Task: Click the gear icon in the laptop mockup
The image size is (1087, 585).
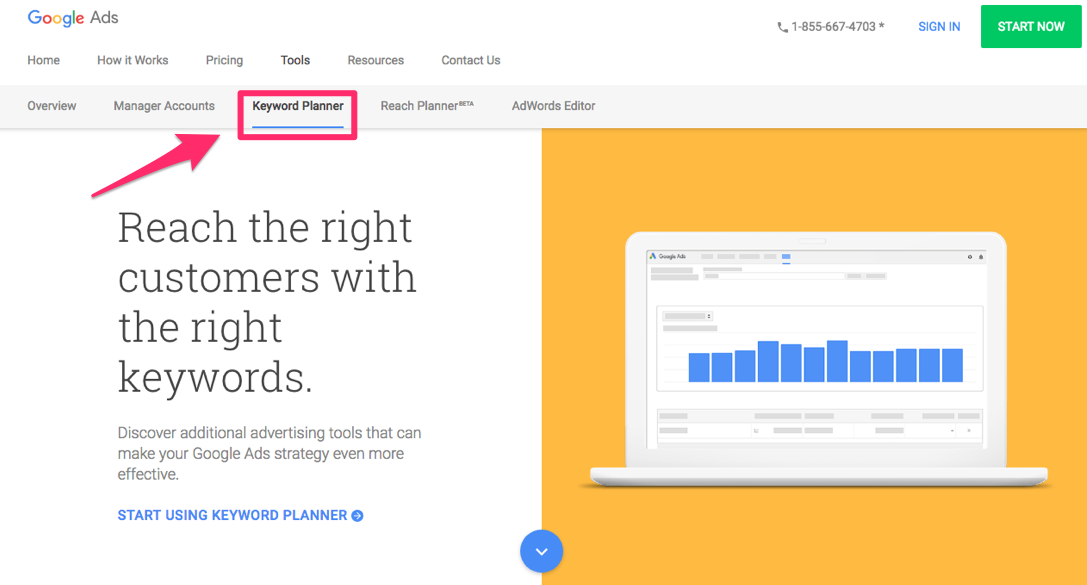Action: pos(969,256)
